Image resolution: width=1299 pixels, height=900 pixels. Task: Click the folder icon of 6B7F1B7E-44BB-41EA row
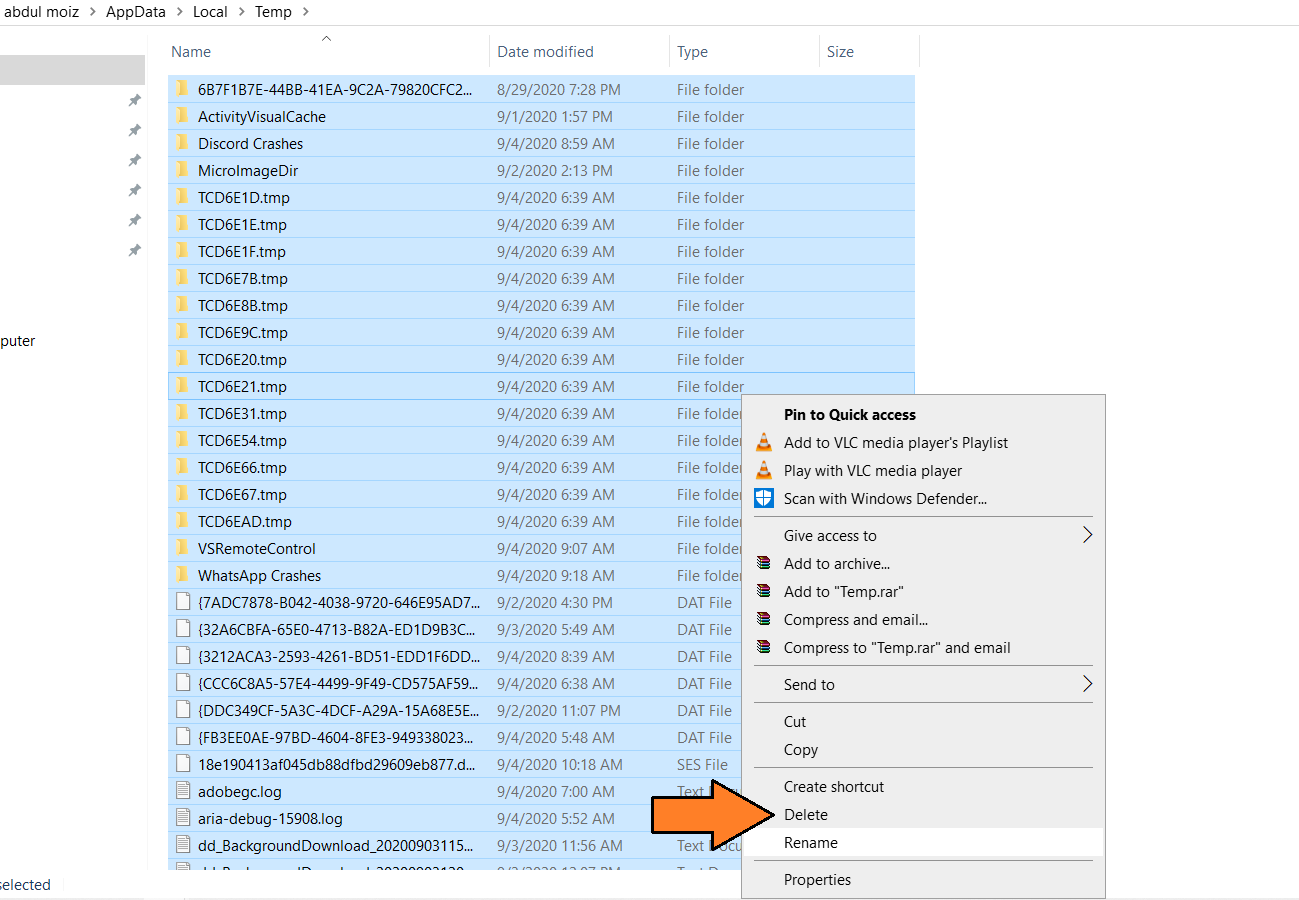(182, 89)
